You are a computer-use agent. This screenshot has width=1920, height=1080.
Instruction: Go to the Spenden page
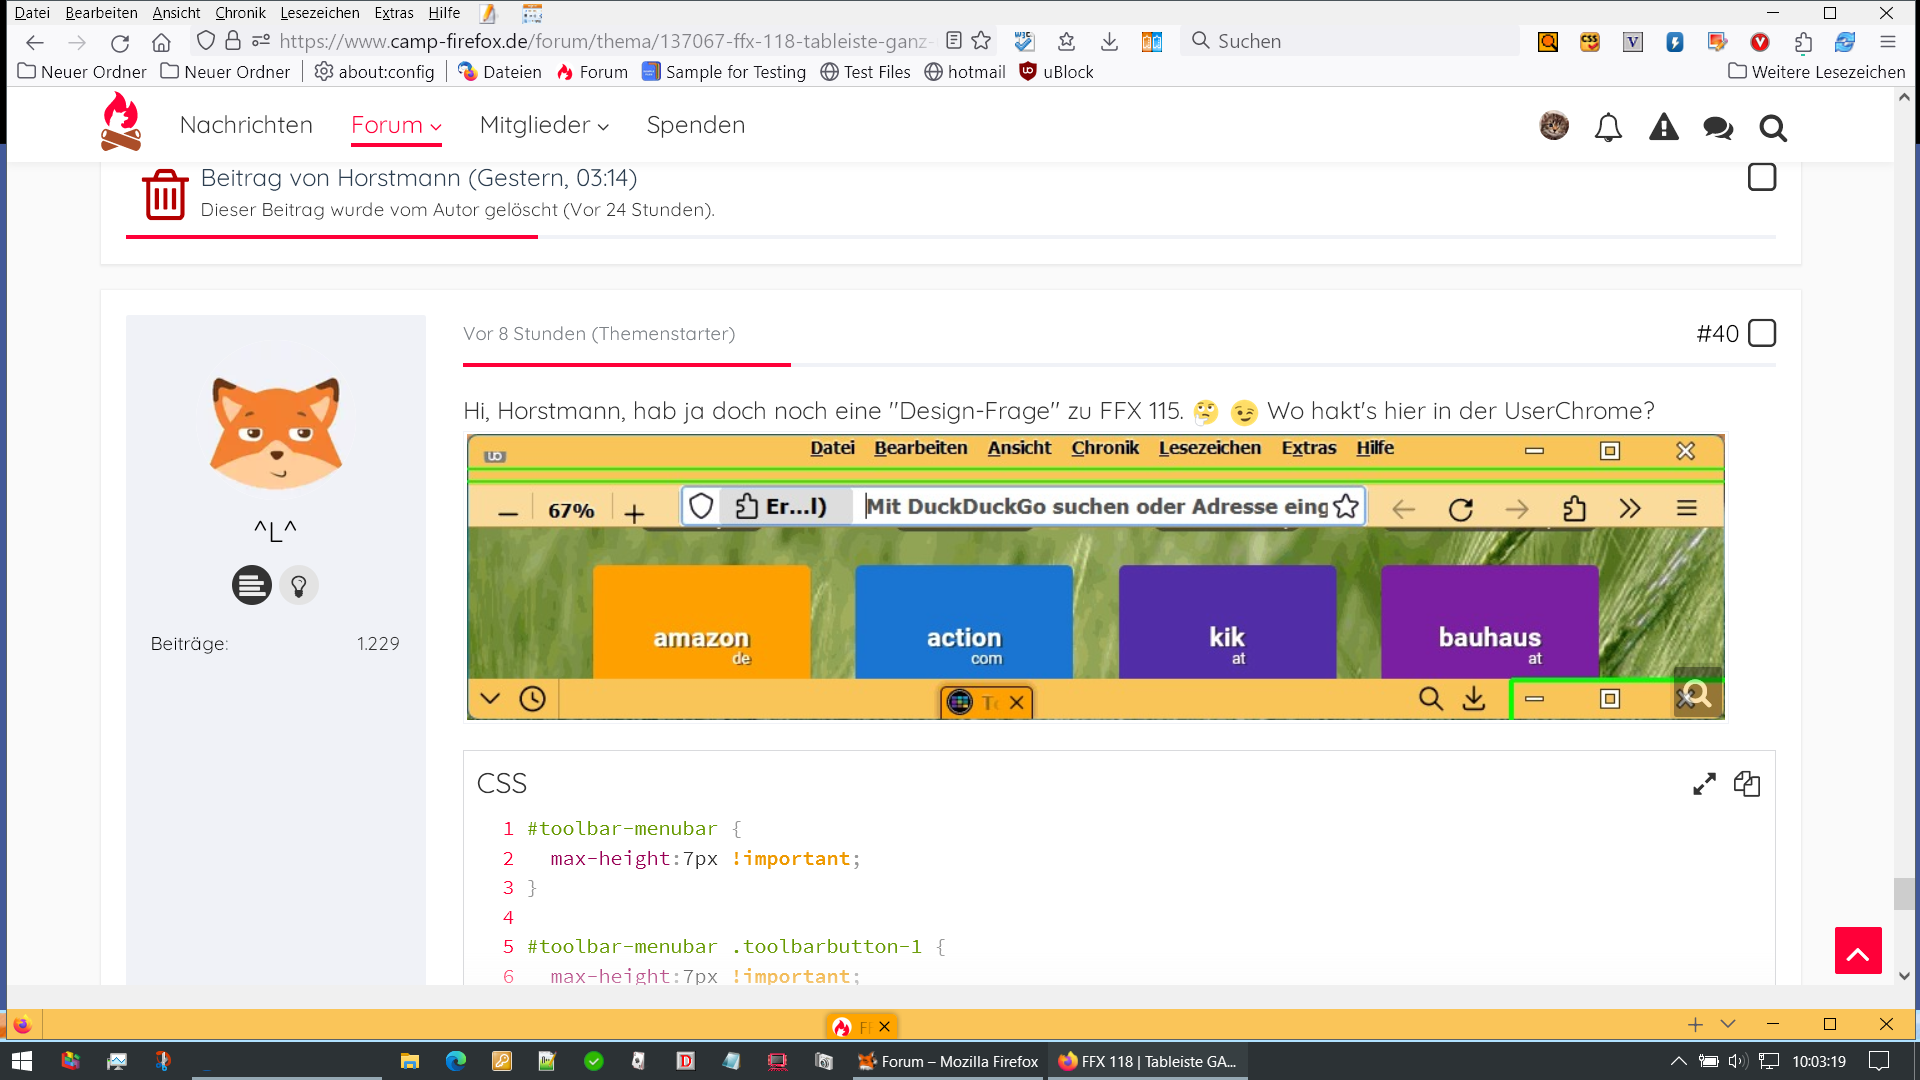695,125
